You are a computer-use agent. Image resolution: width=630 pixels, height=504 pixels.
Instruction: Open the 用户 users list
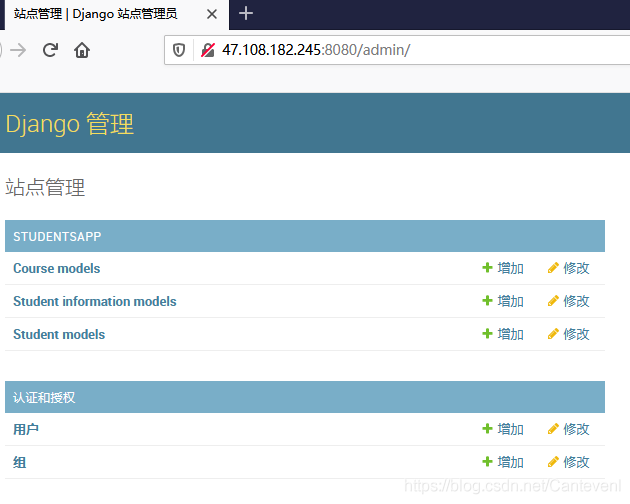pyautogui.click(x=26, y=429)
